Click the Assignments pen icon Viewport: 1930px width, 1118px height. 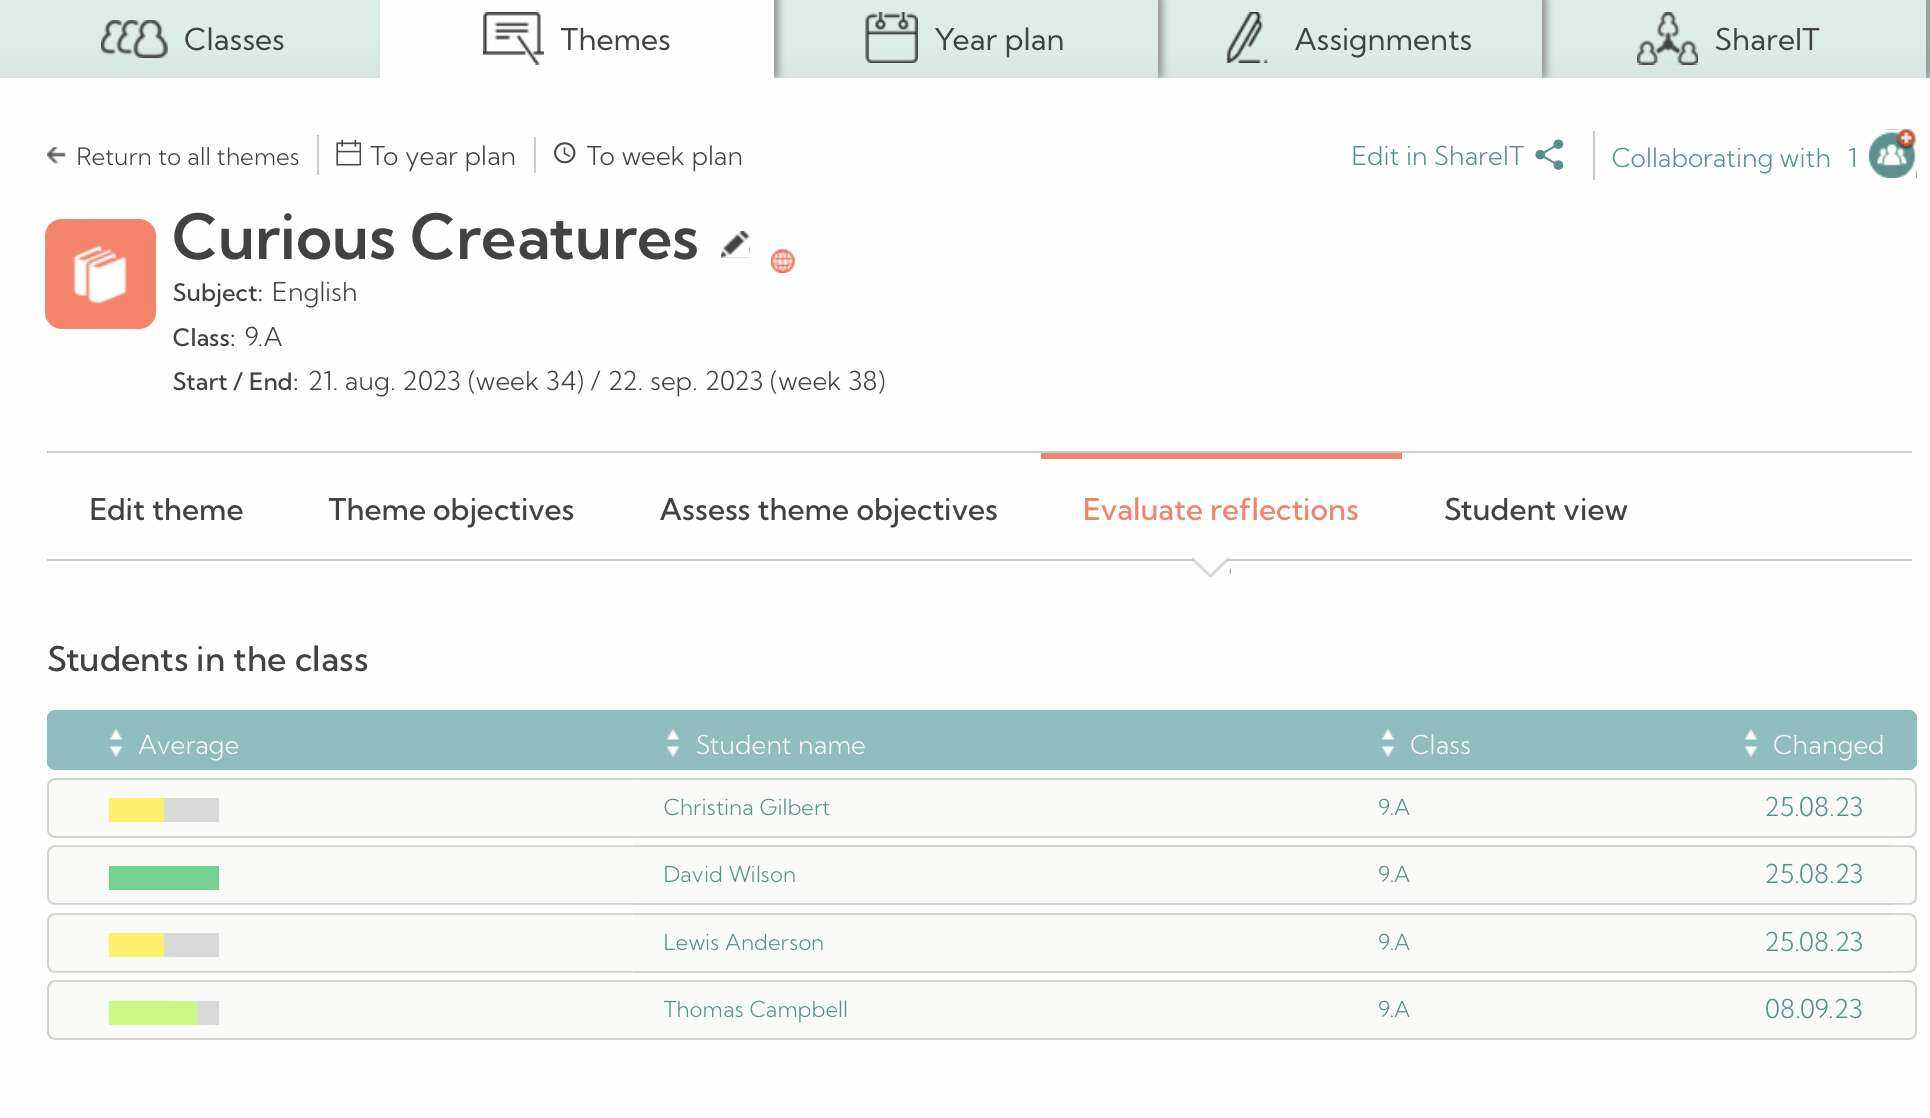(x=1243, y=38)
